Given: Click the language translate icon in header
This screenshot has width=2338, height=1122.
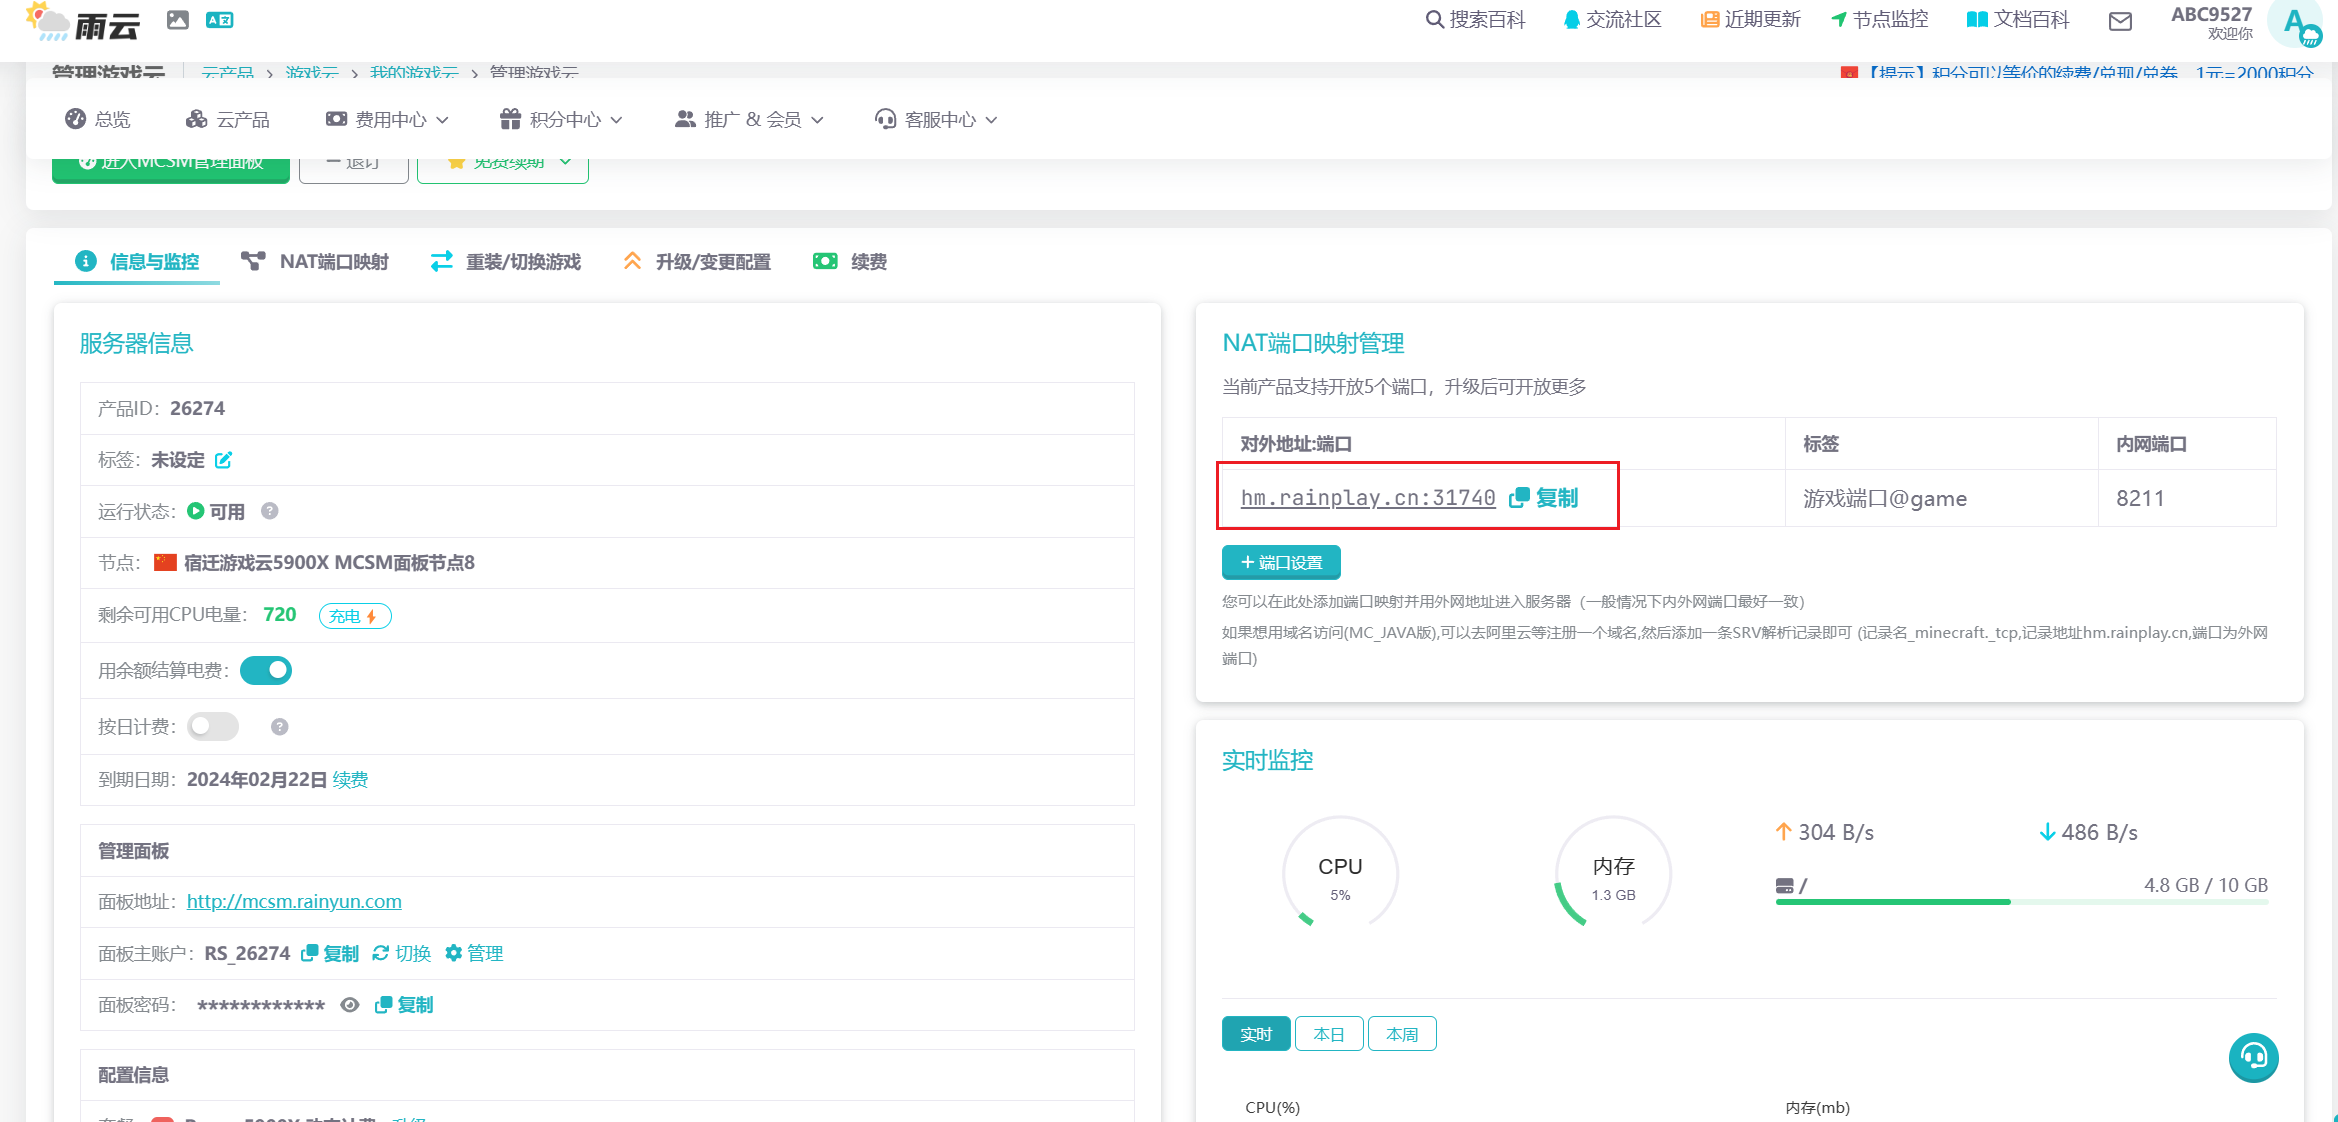Looking at the screenshot, I should click(219, 20).
